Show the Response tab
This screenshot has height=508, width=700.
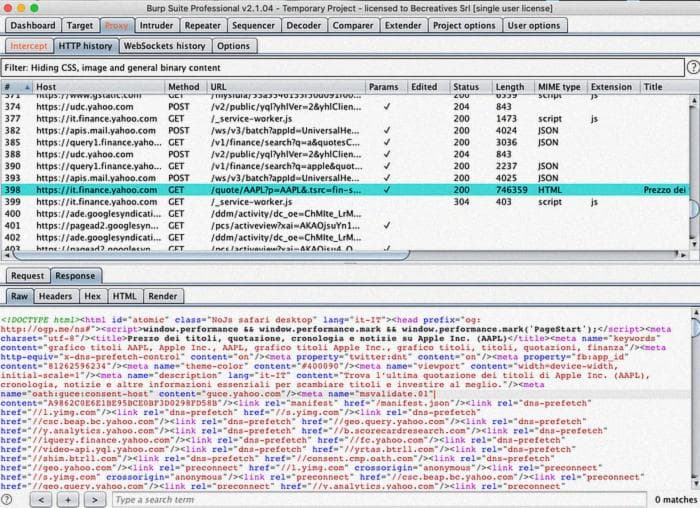click(x=75, y=276)
